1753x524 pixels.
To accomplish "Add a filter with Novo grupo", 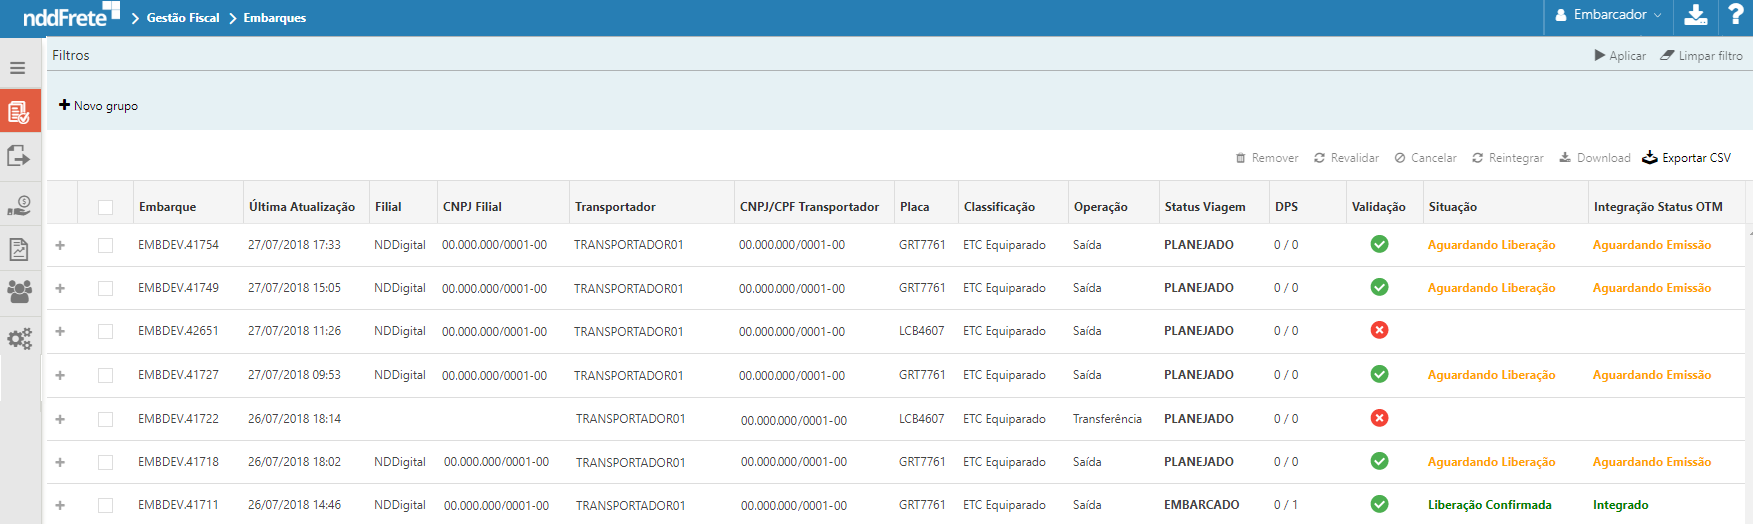I will point(99,106).
